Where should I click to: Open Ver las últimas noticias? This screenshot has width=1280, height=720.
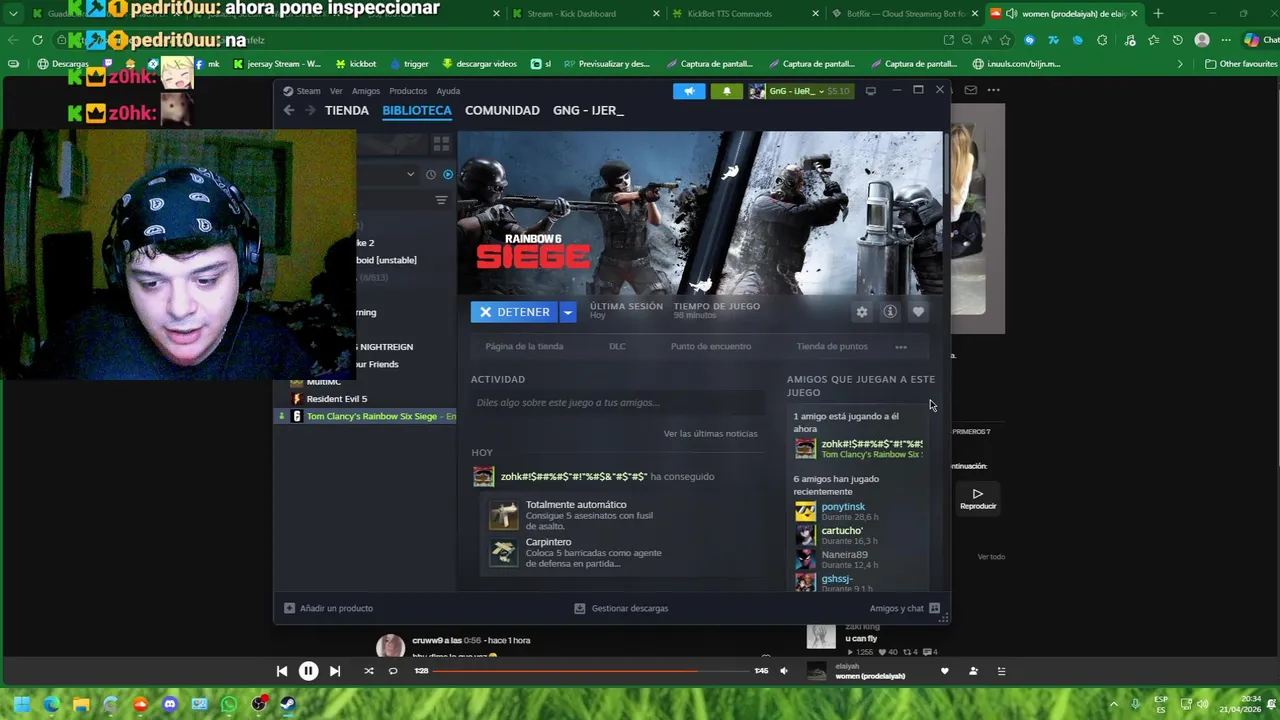(710, 433)
